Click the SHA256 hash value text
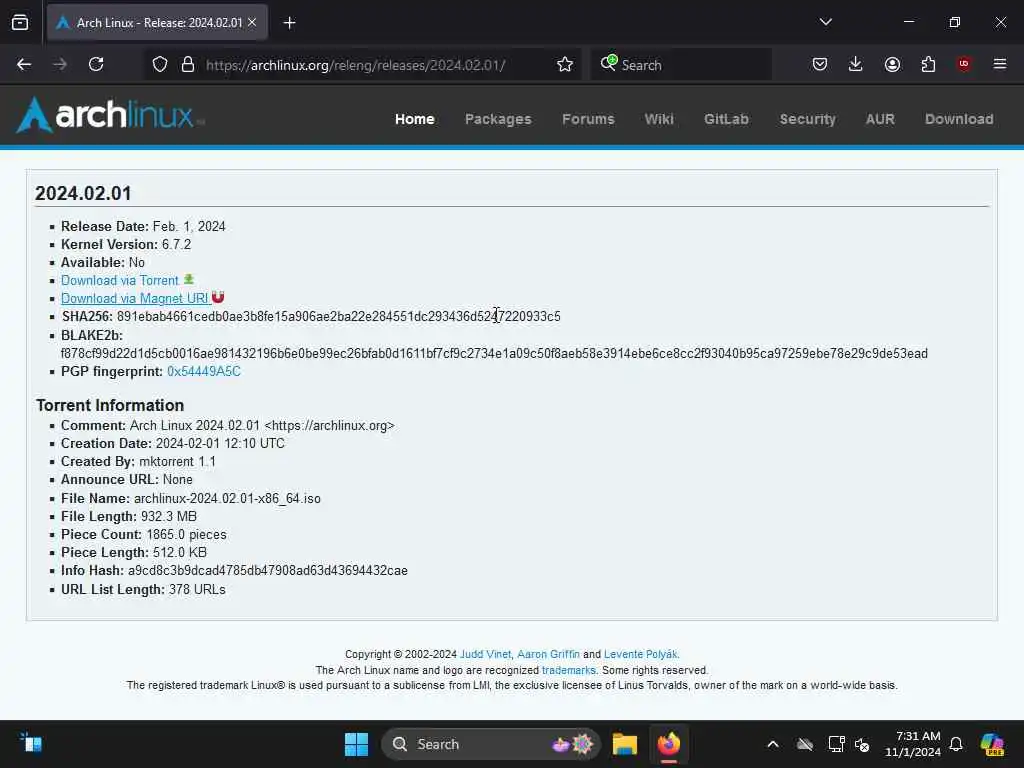 (338, 317)
